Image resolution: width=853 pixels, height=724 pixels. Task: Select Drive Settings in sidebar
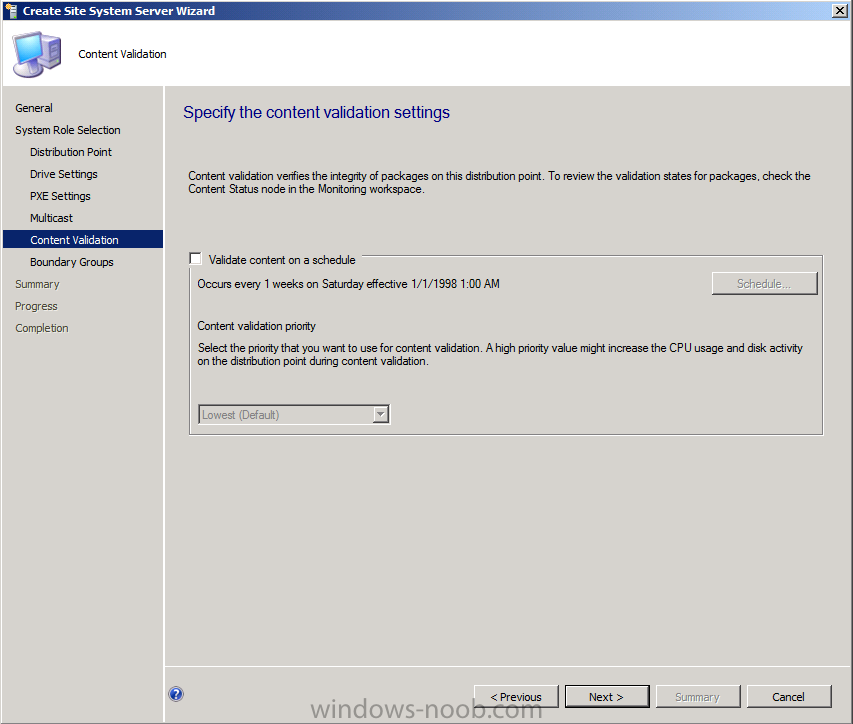point(64,174)
